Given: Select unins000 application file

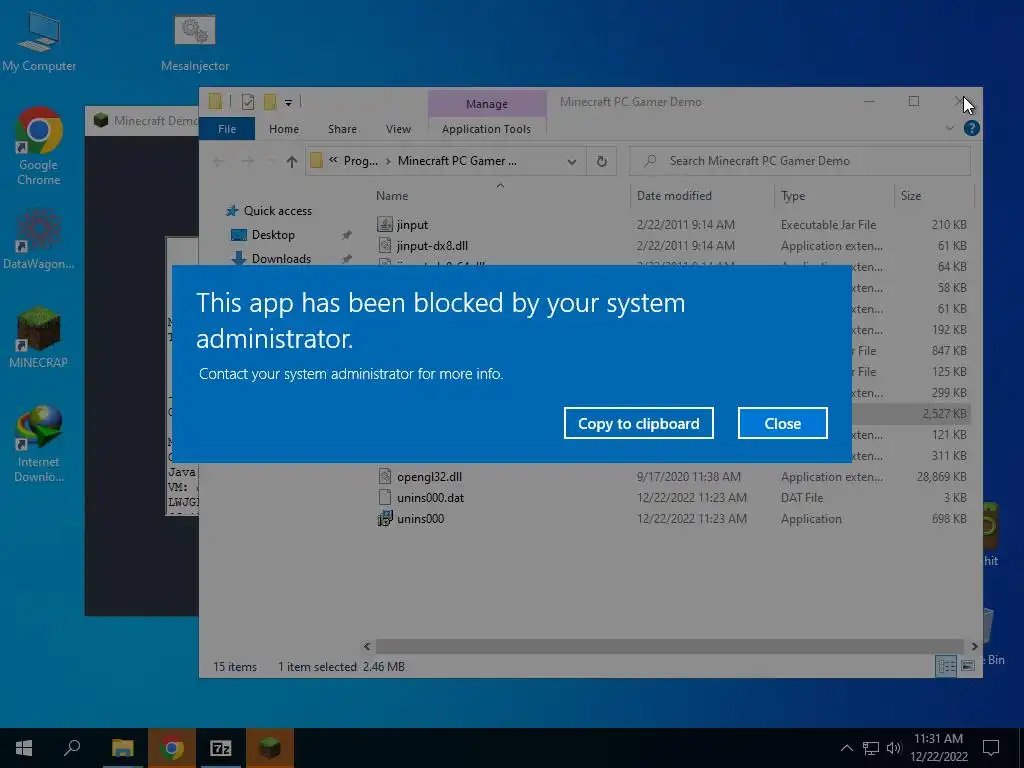Looking at the screenshot, I should point(671,519).
